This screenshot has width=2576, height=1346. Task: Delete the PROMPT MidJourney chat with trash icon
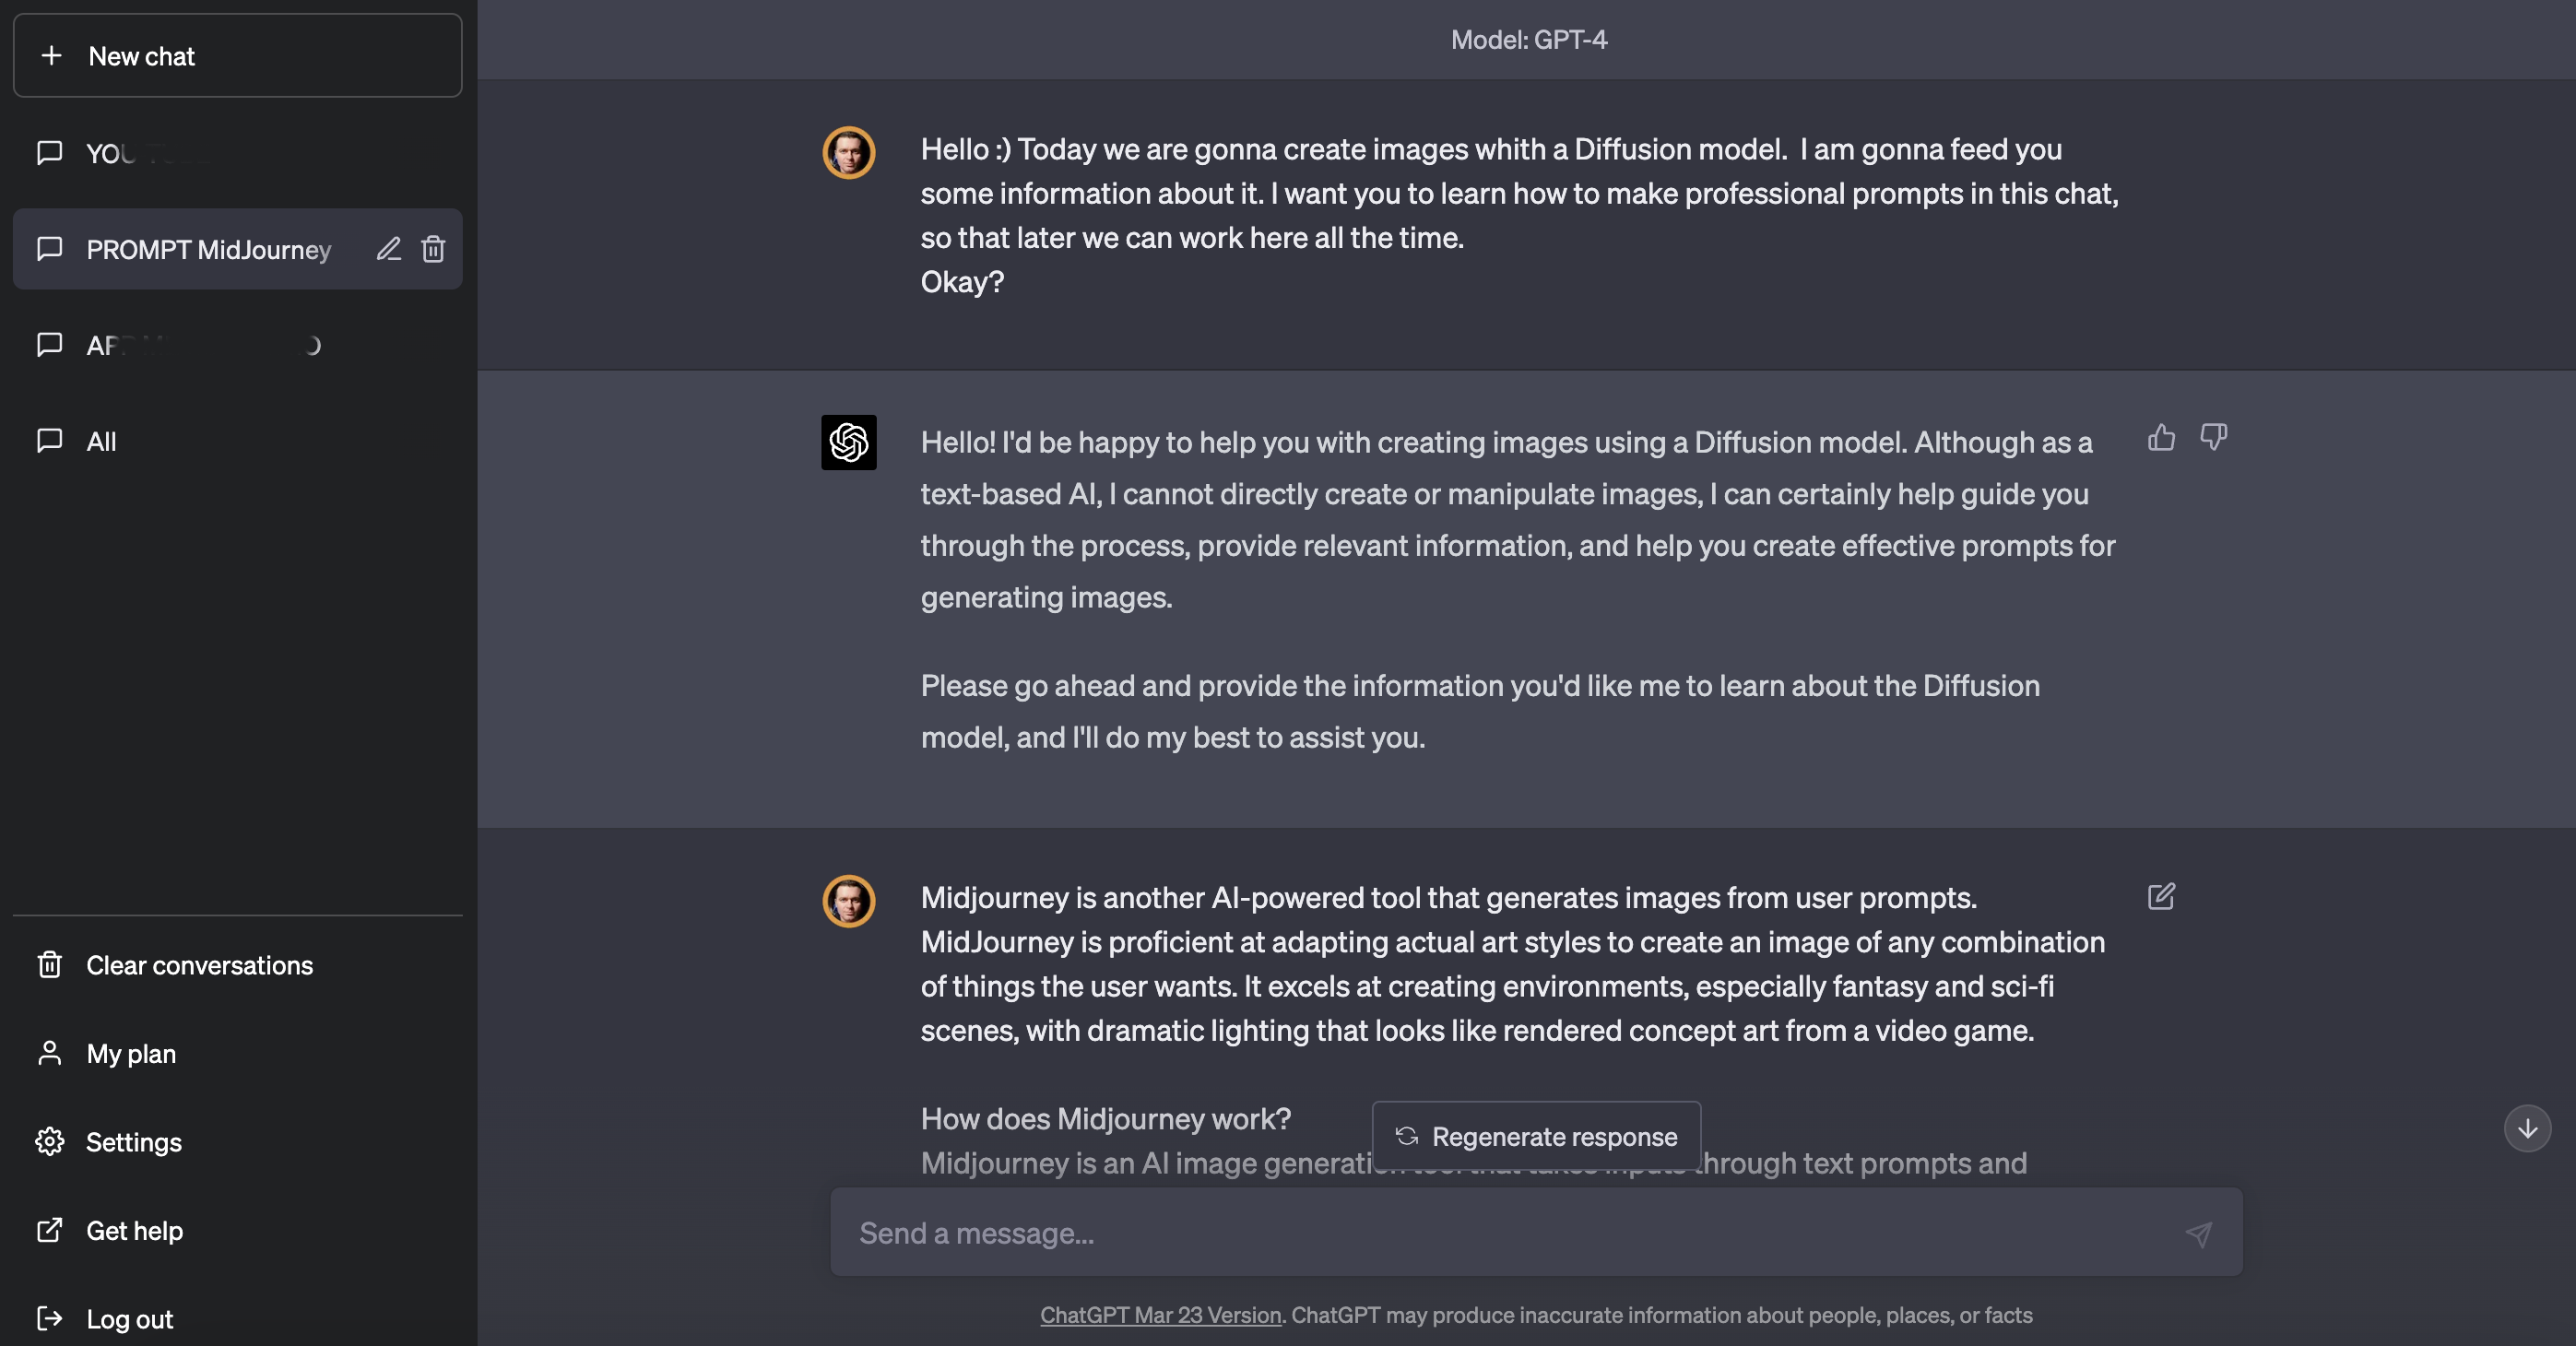tap(433, 249)
